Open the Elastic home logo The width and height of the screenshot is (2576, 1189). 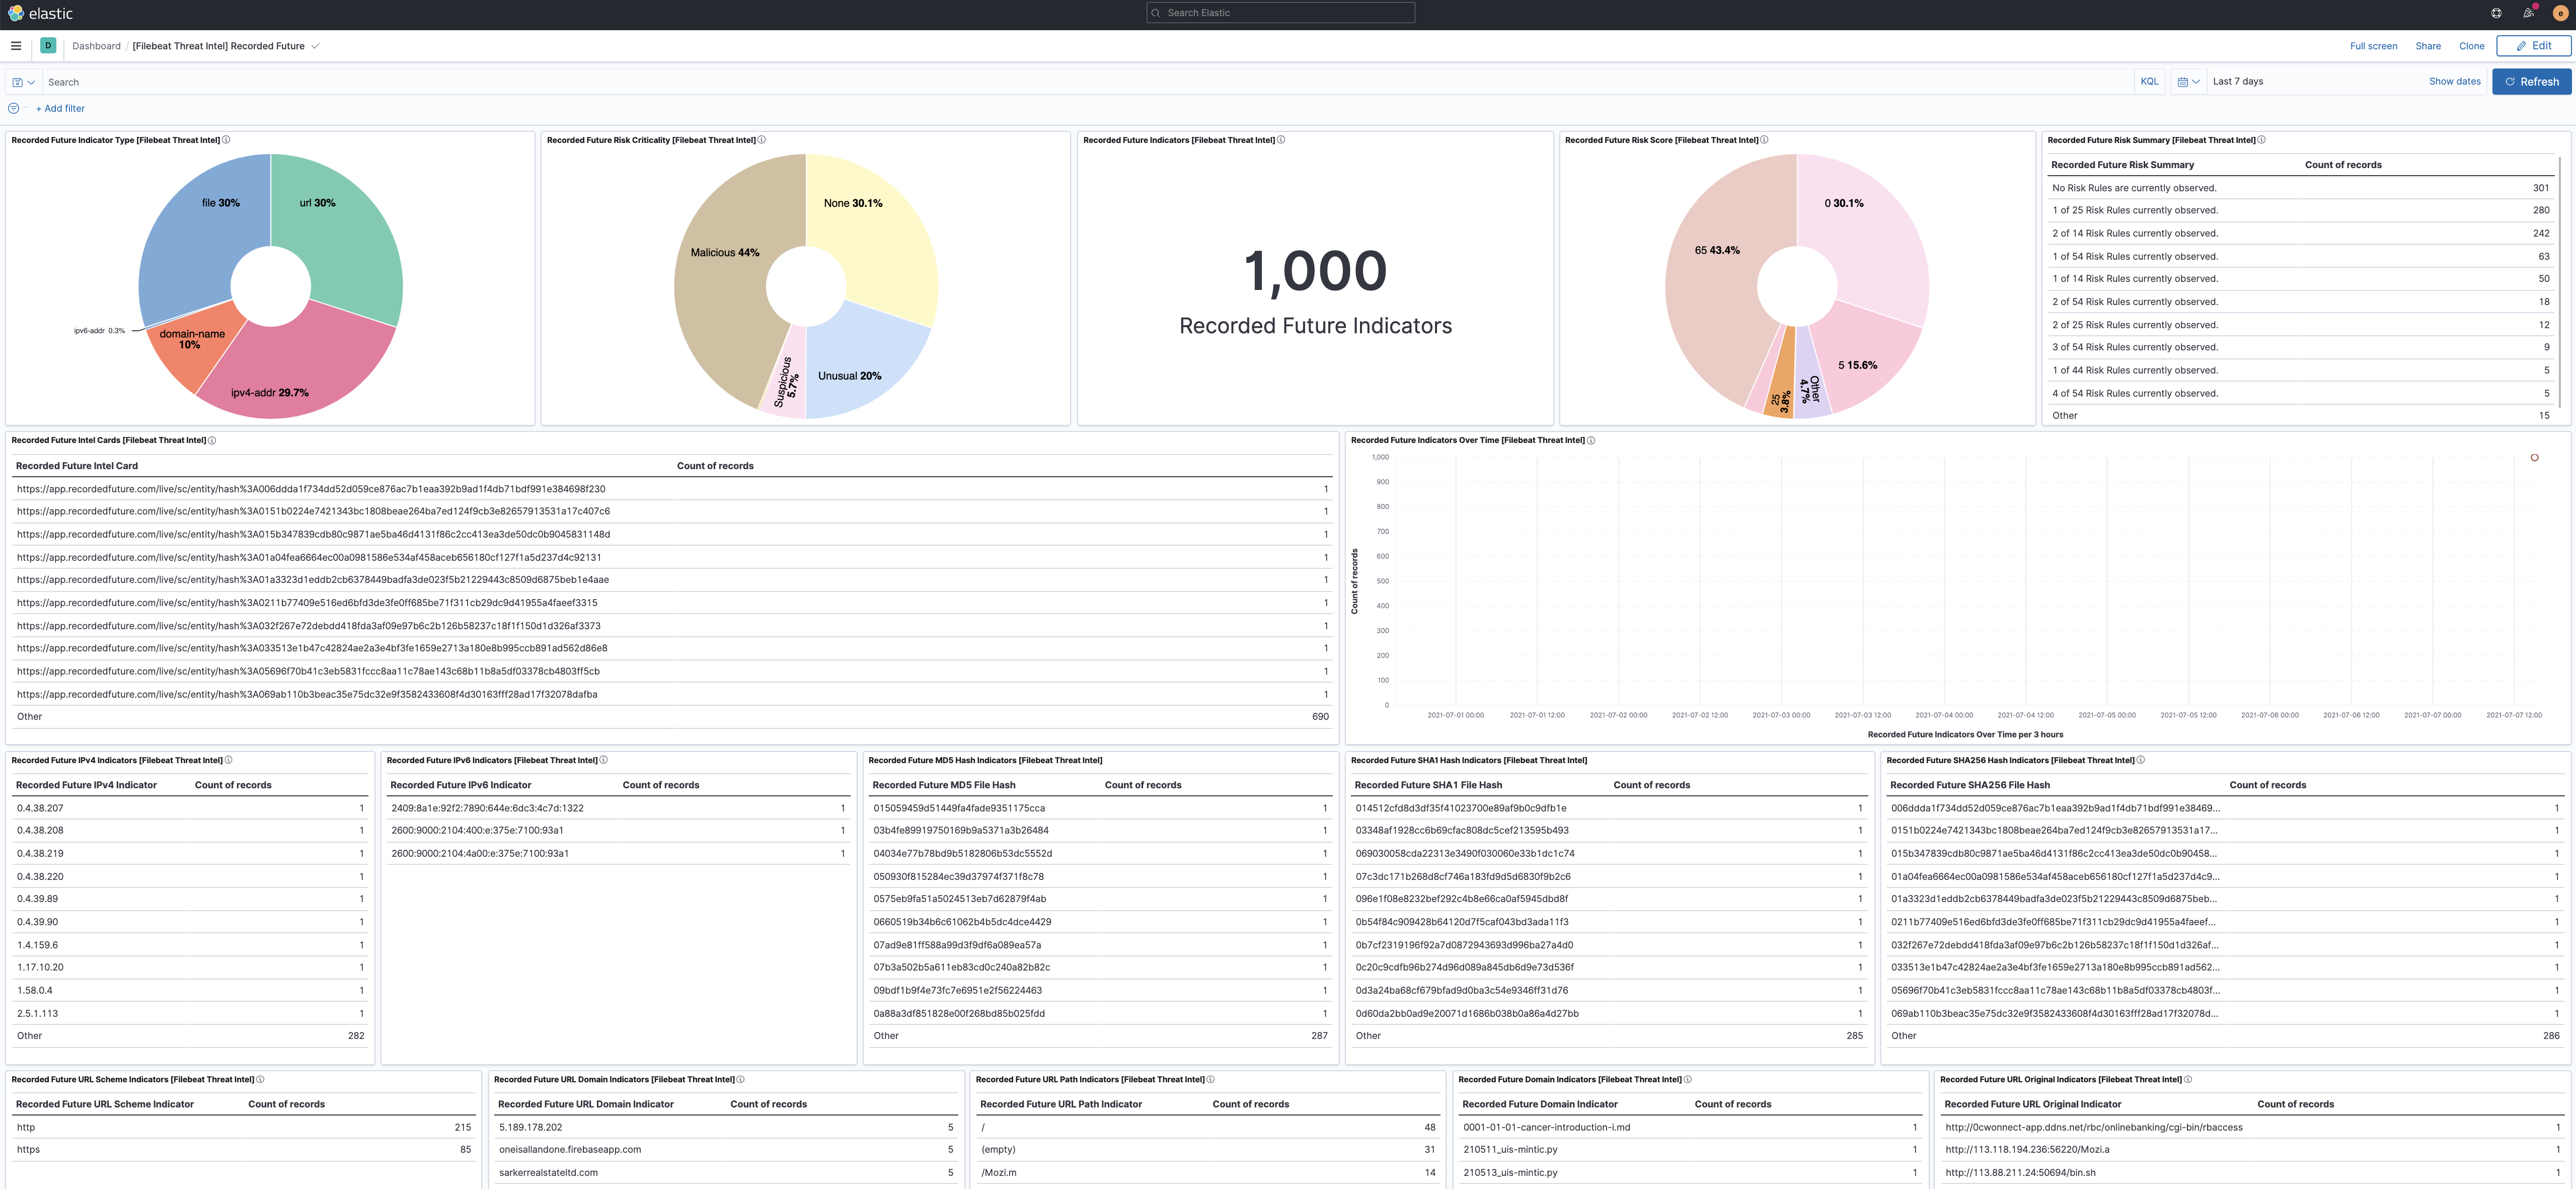tap(40, 13)
